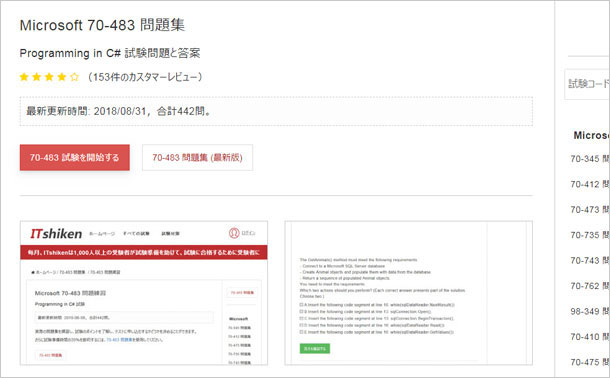Click the 試験コード search field
The height and width of the screenshot is (378, 610).
pos(587,84)
